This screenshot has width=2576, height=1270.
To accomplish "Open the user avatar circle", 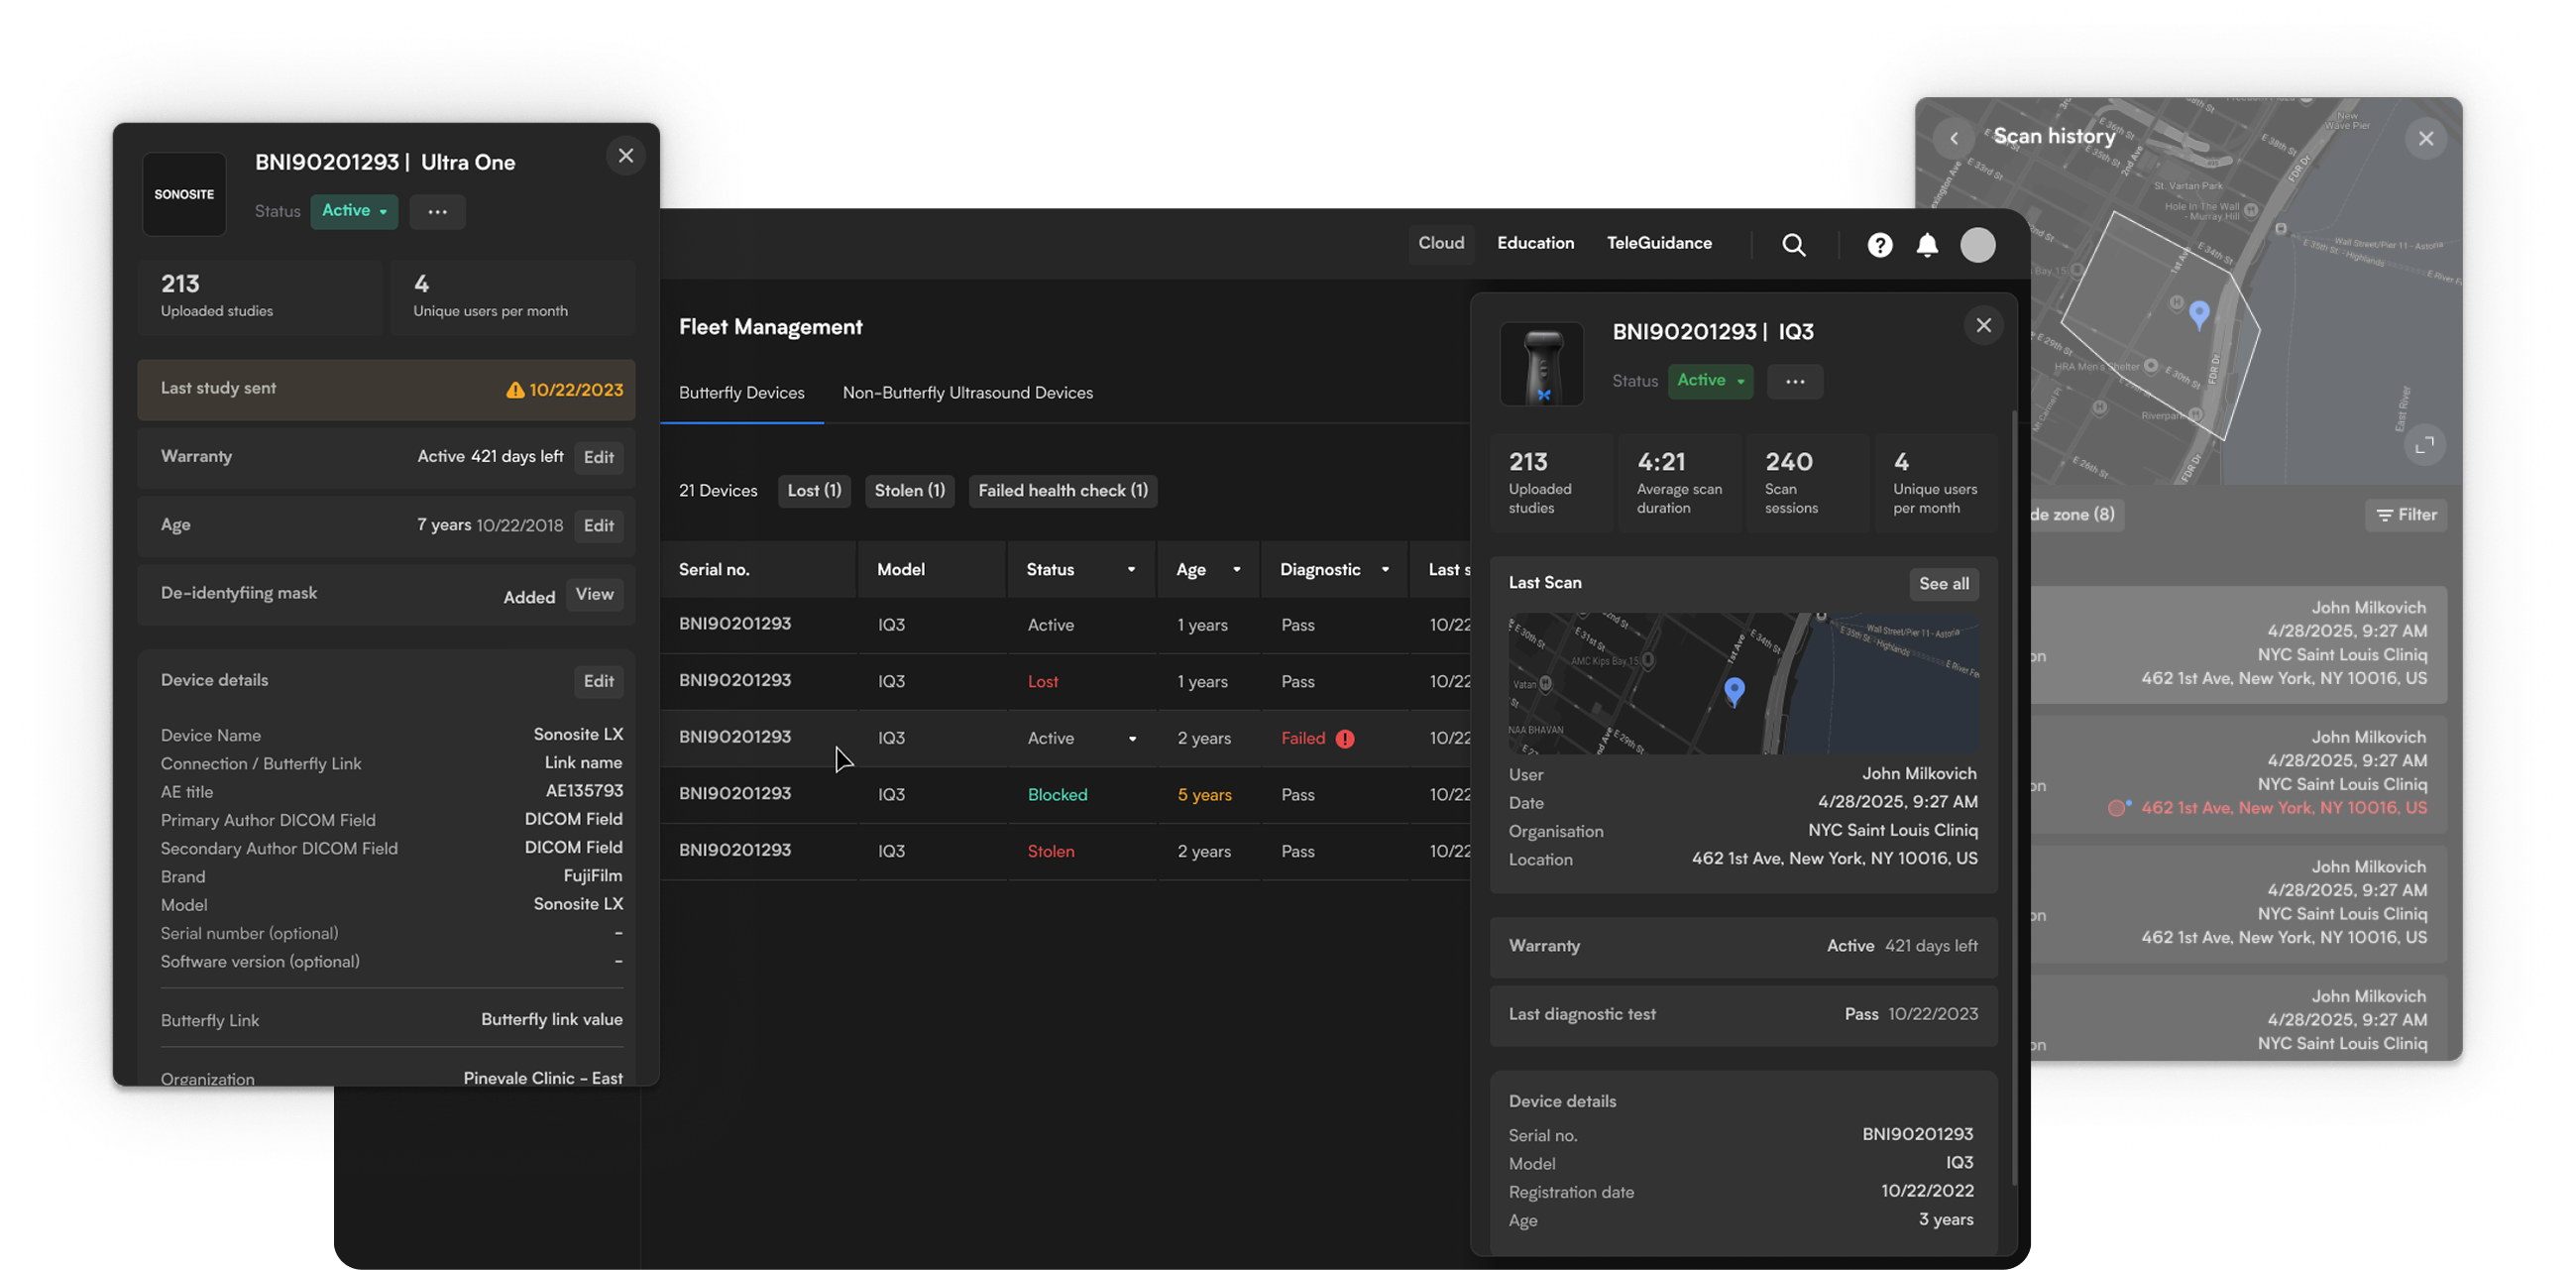I will (x=1977, y=245).
